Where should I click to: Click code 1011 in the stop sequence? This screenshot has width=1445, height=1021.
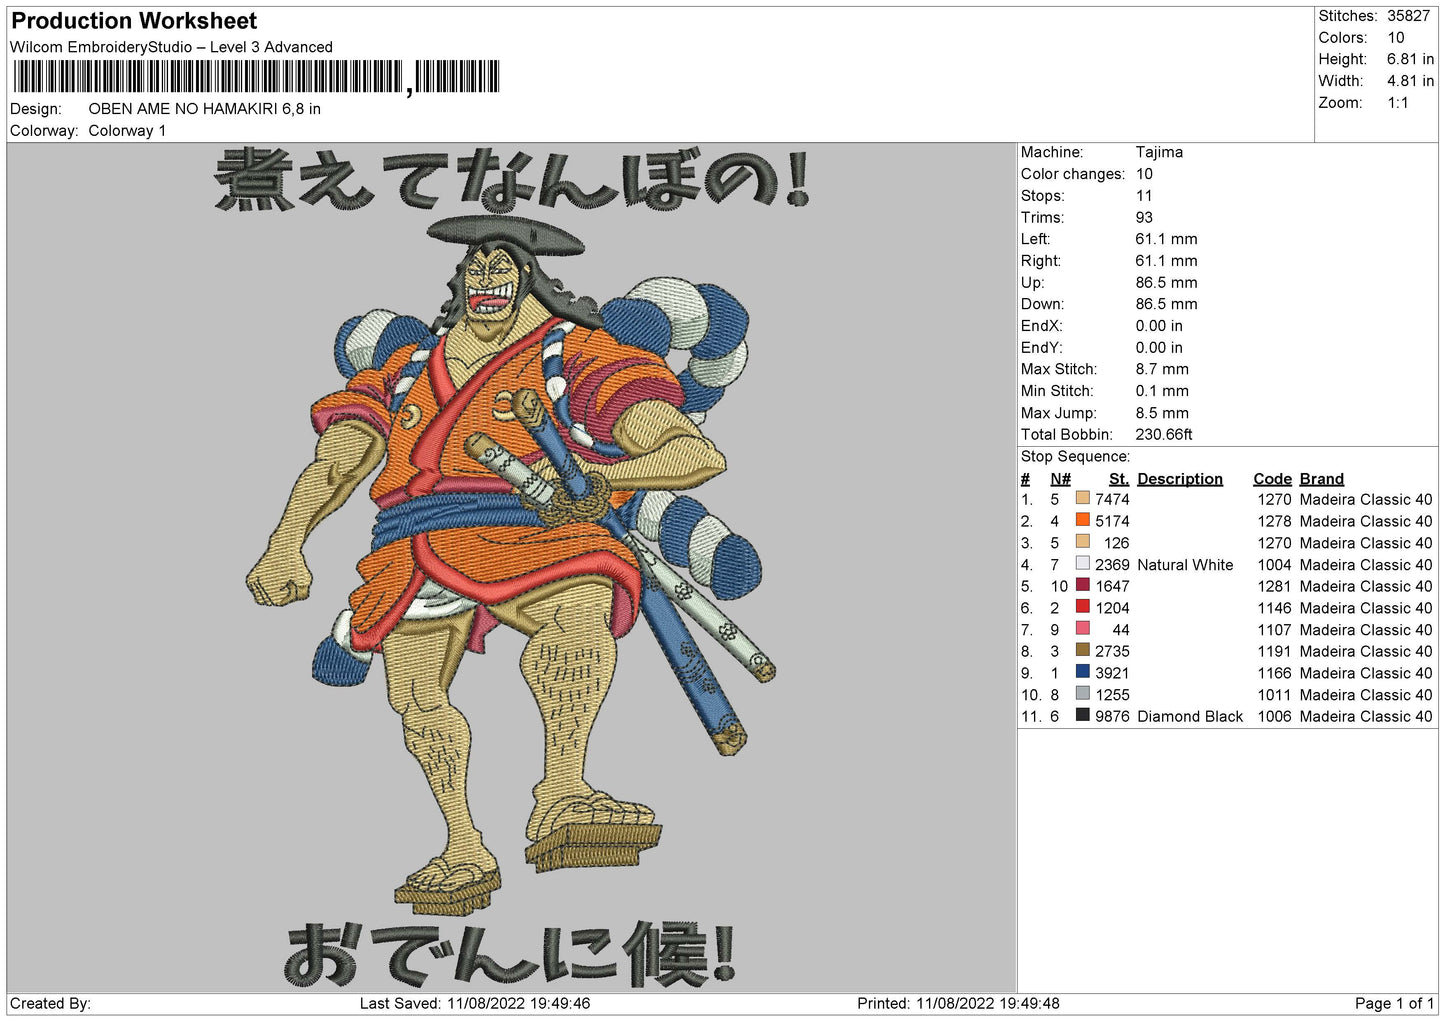(1274, 695)
